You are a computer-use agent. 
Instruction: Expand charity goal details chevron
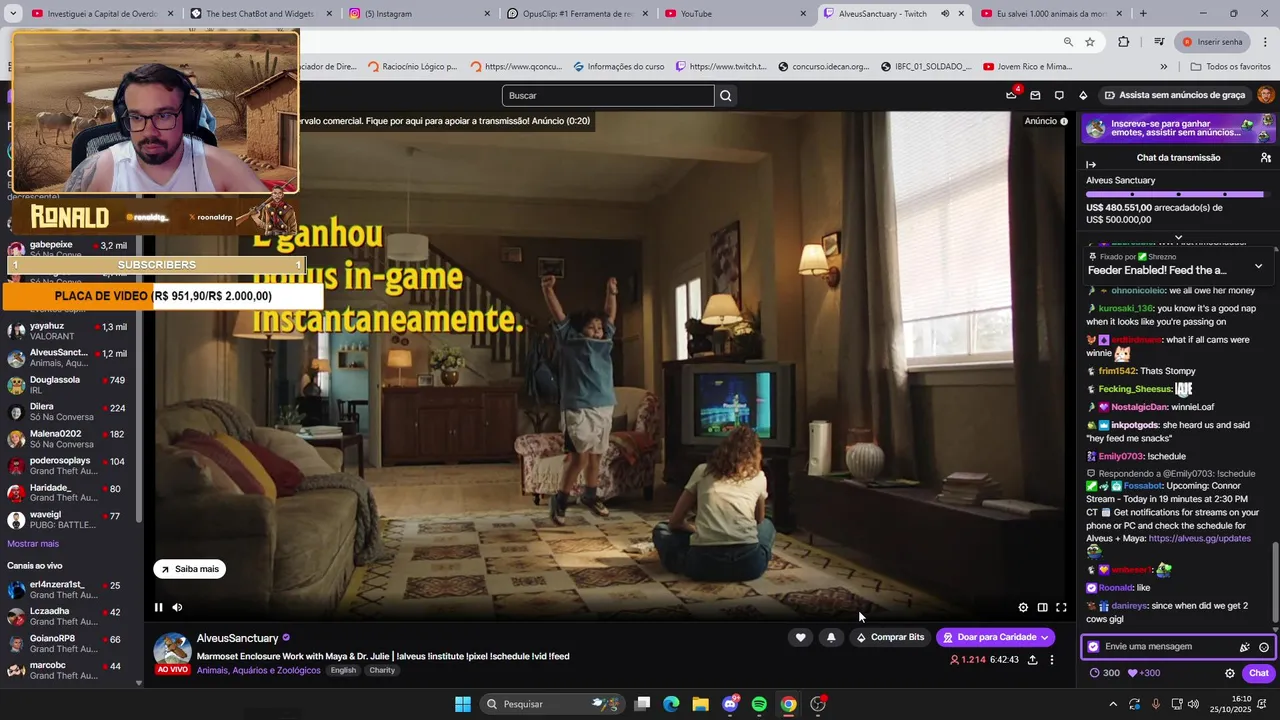[x=1178, y=238]
